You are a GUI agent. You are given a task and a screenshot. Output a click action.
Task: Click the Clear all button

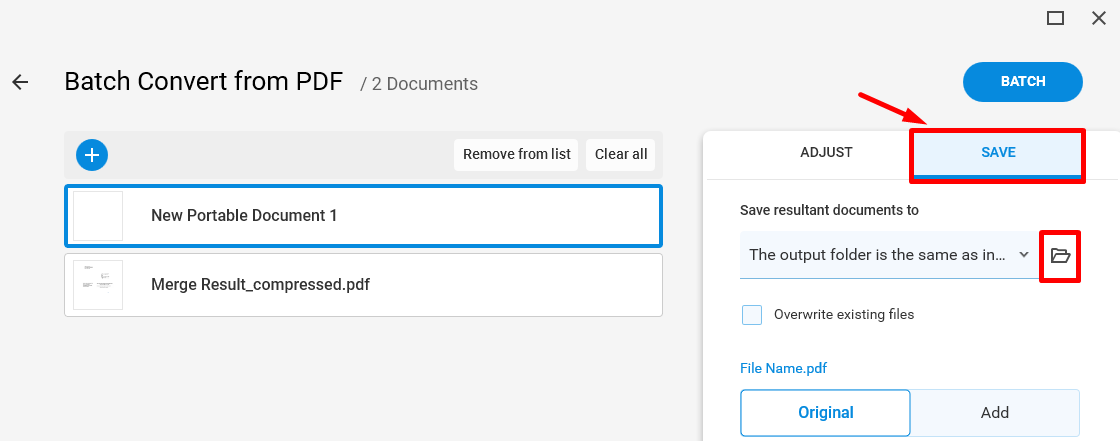621,154
